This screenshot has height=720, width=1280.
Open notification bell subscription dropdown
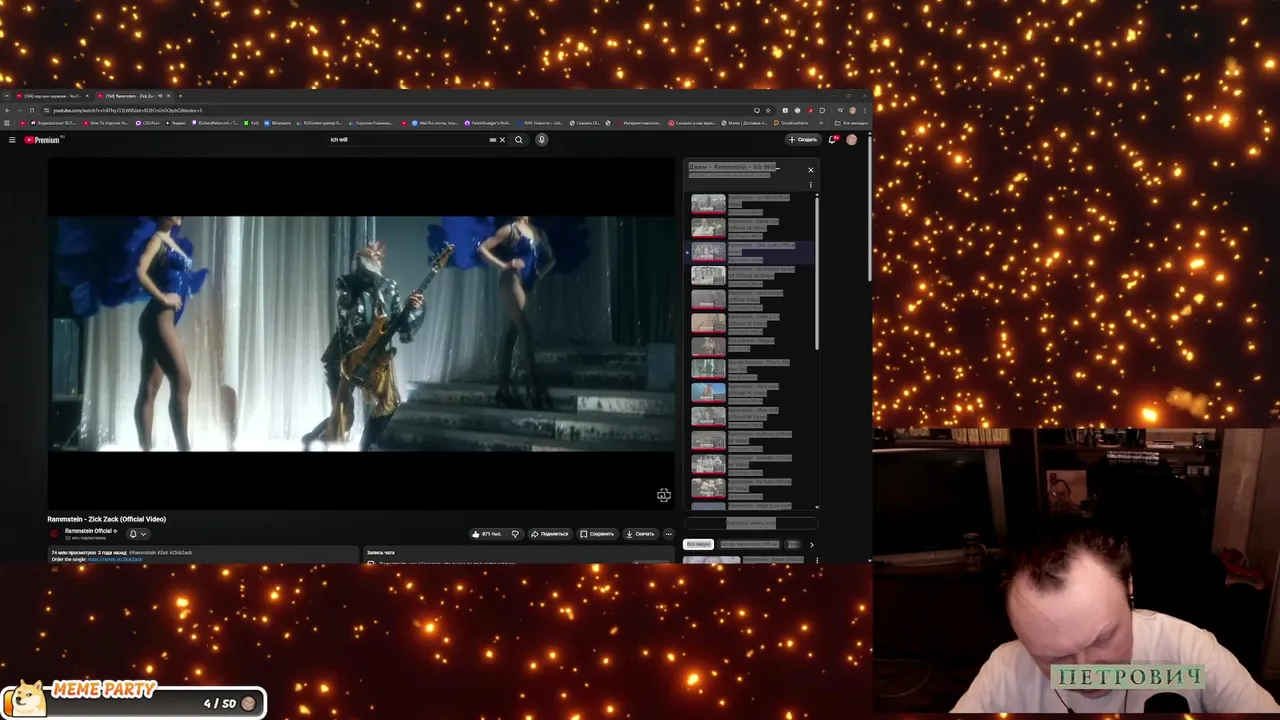[x=137, y=534]
